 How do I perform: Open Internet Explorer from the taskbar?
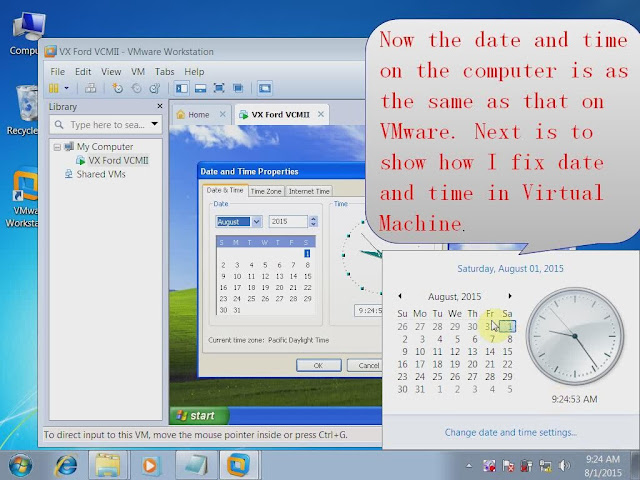[66, 465]
